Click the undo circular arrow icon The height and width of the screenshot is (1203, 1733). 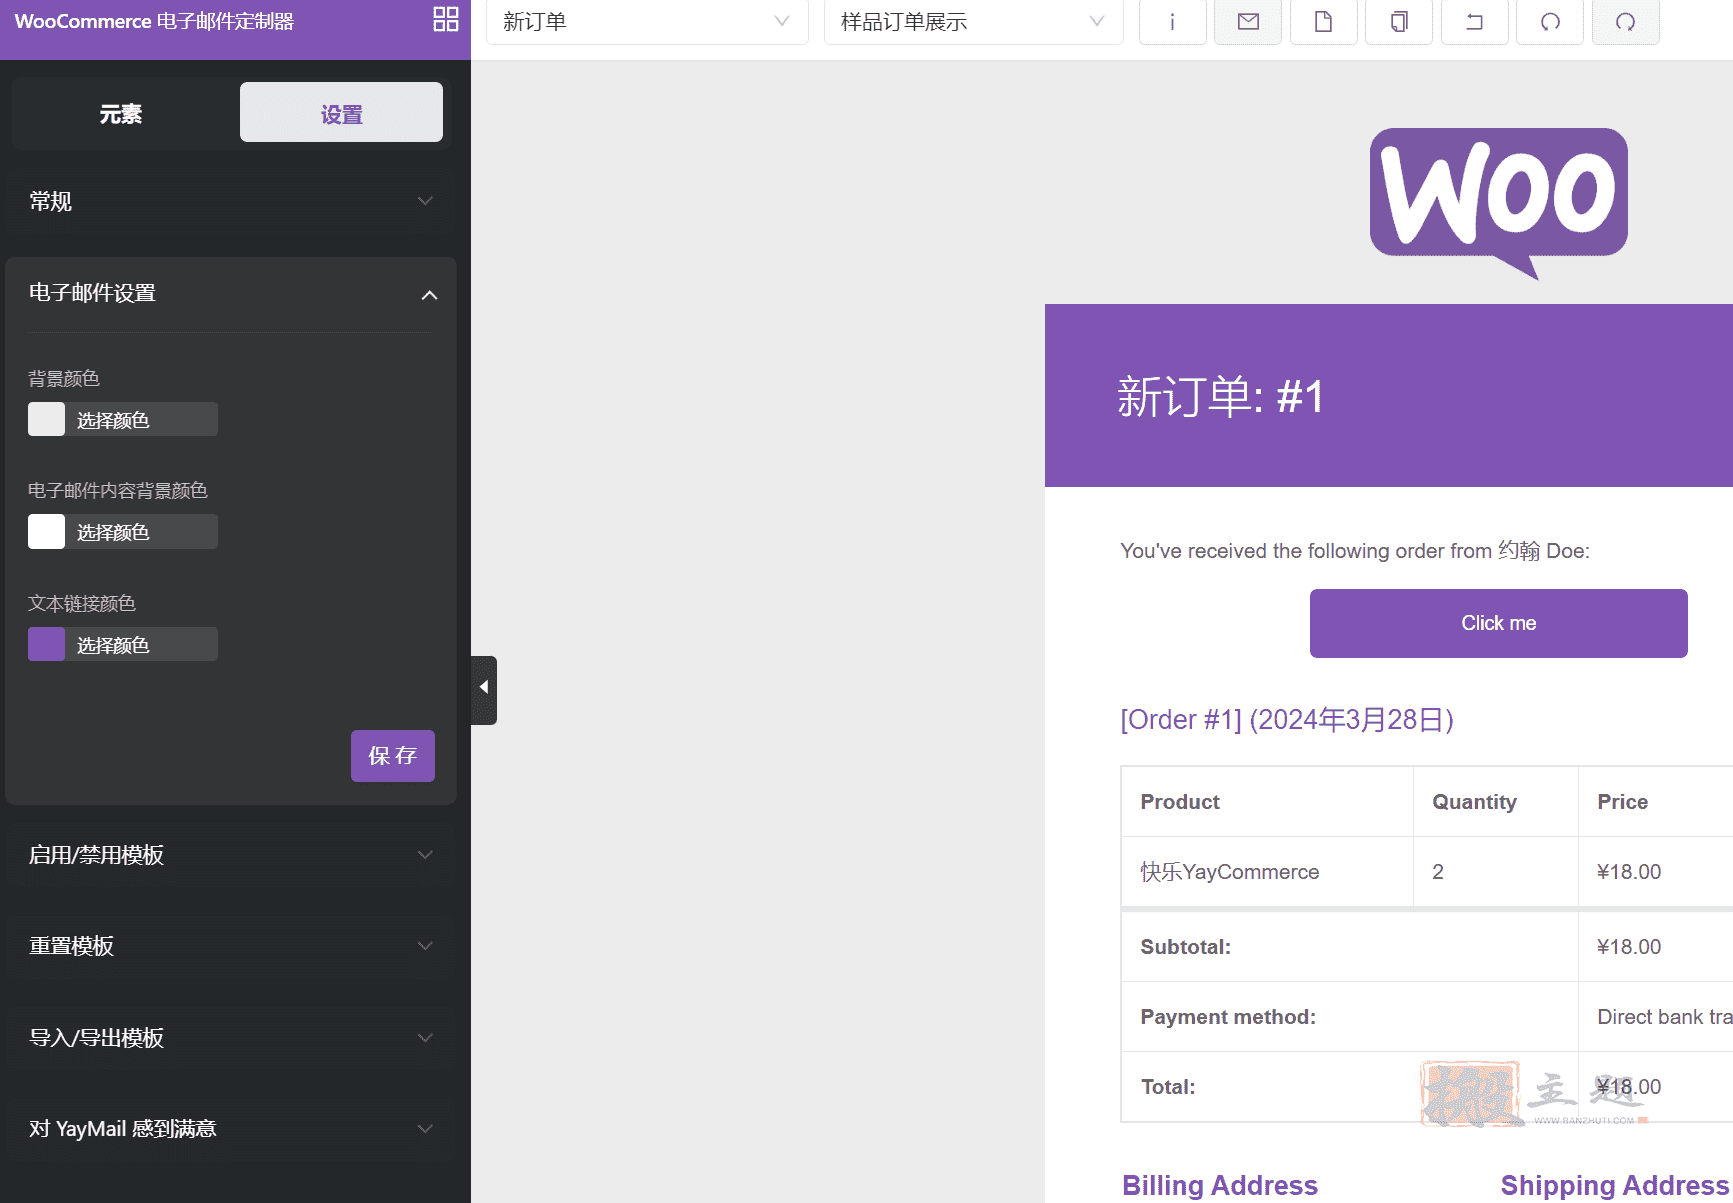click(1550, 22)
